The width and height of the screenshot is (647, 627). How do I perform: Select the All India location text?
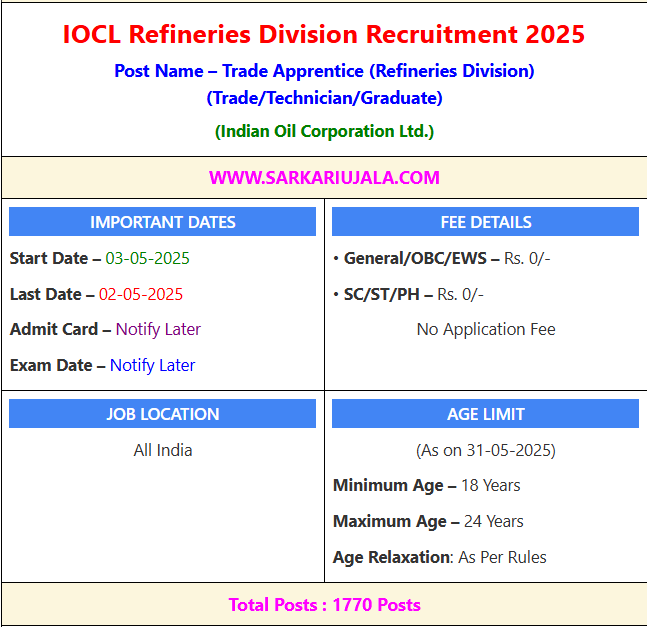click(162, 450)
